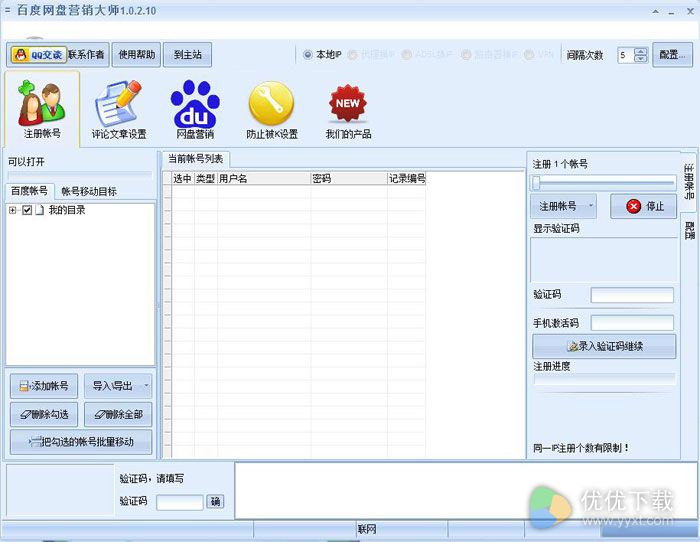Click the bottom 验证码 input field

(x=180, y=502)
